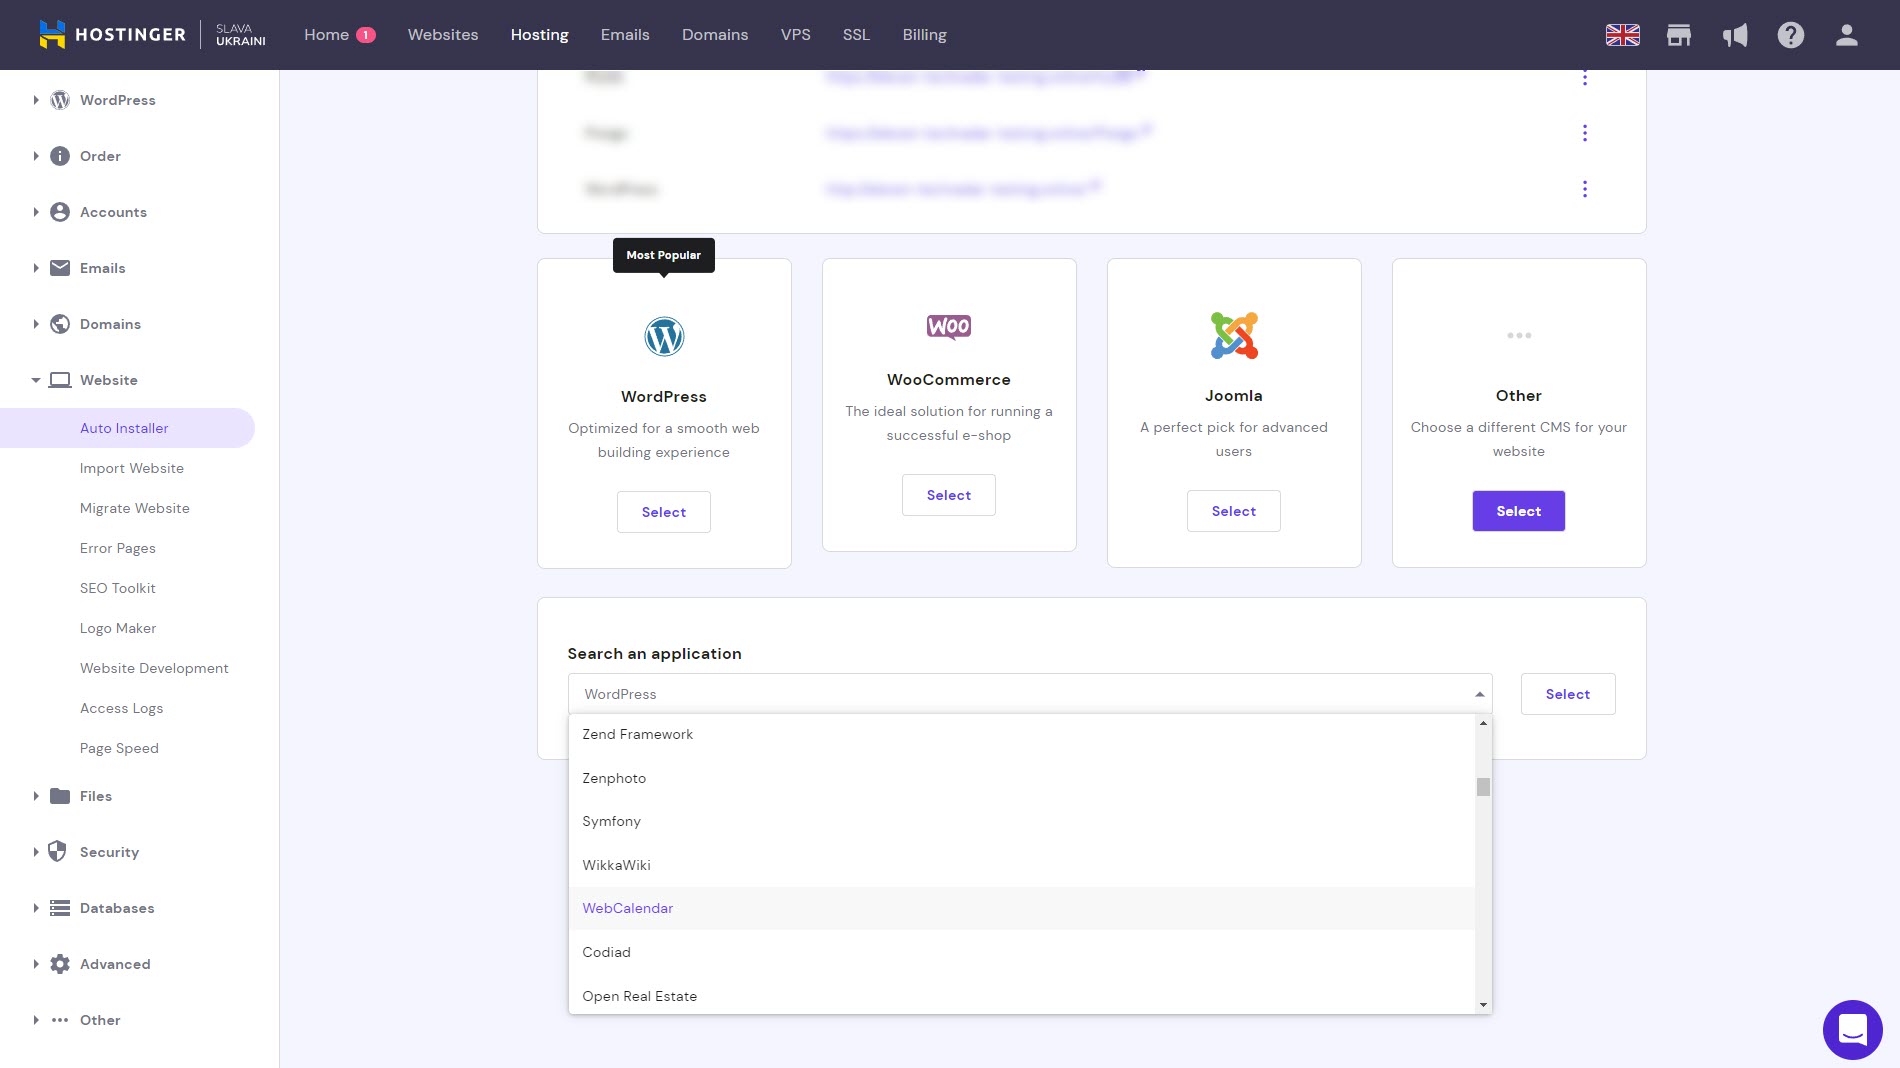Go to Home in top navigation
Image resolution: width=1900 pixels, height=1068 pixels.
coord(327,35)
